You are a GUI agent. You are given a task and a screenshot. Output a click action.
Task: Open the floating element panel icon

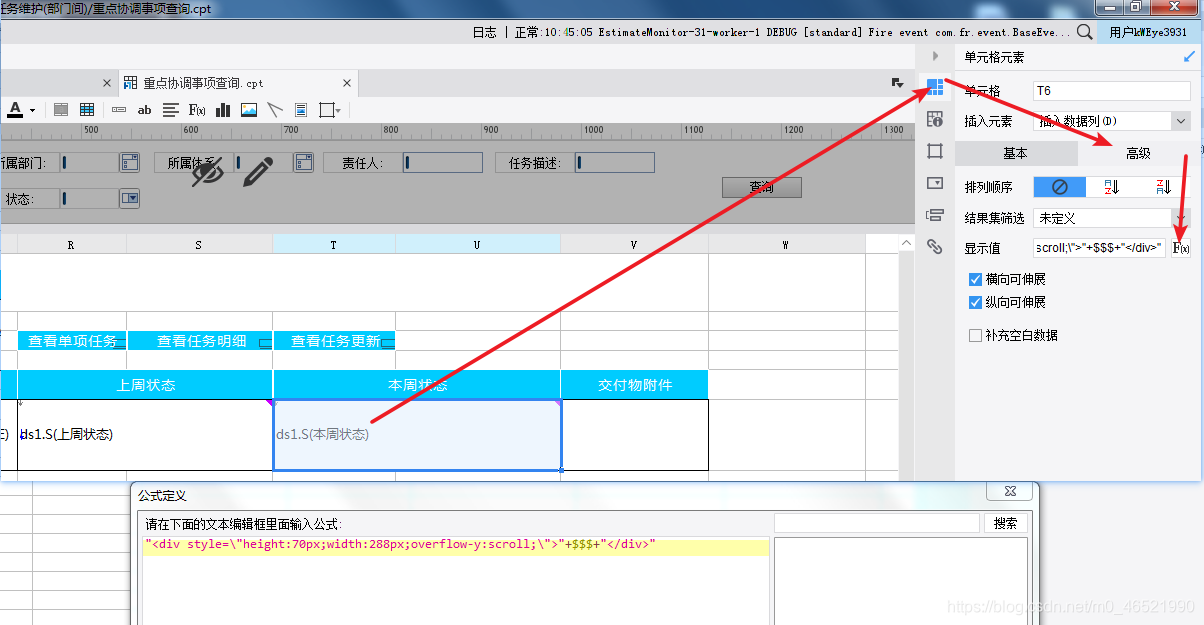pyautogui.click(x=935, y=151)
